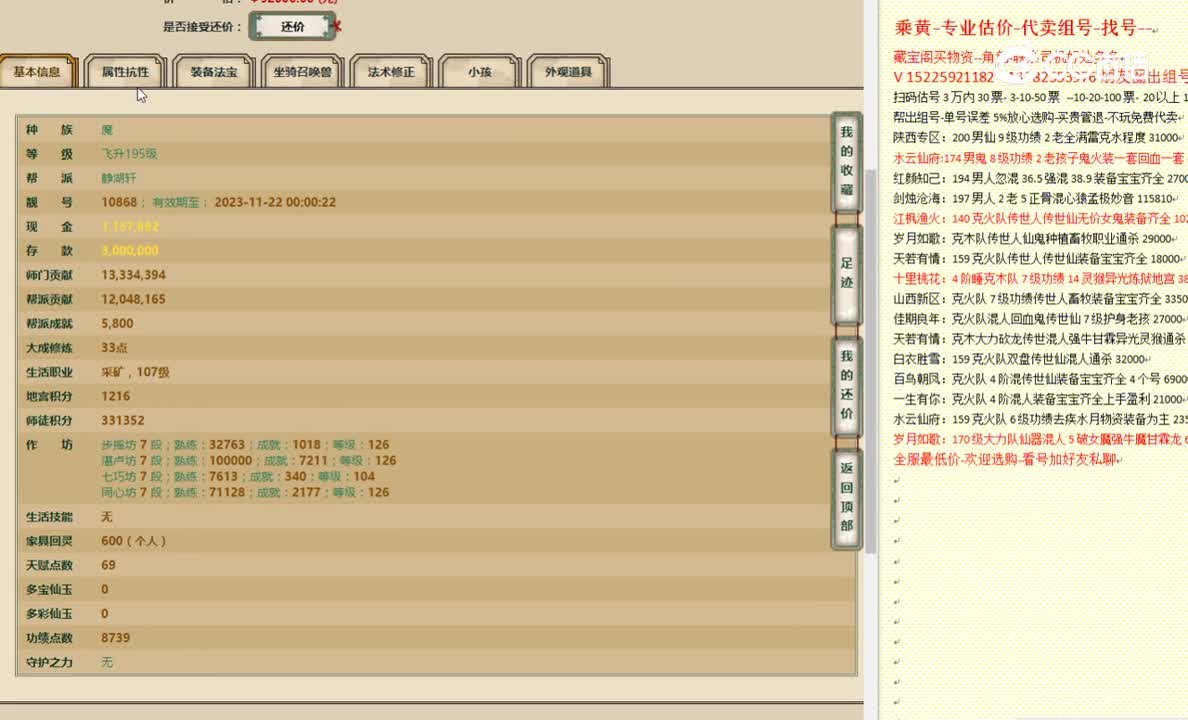
Task: Click the 还价 bargain button
Action: pos(292,27)
